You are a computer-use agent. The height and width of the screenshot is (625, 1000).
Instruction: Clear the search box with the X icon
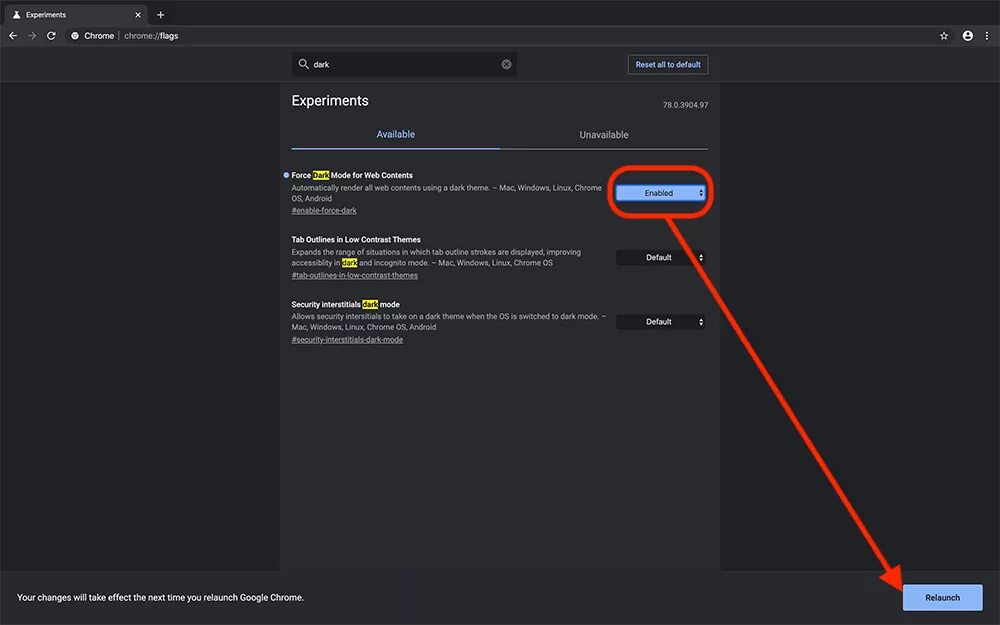[x=506, y=64]
